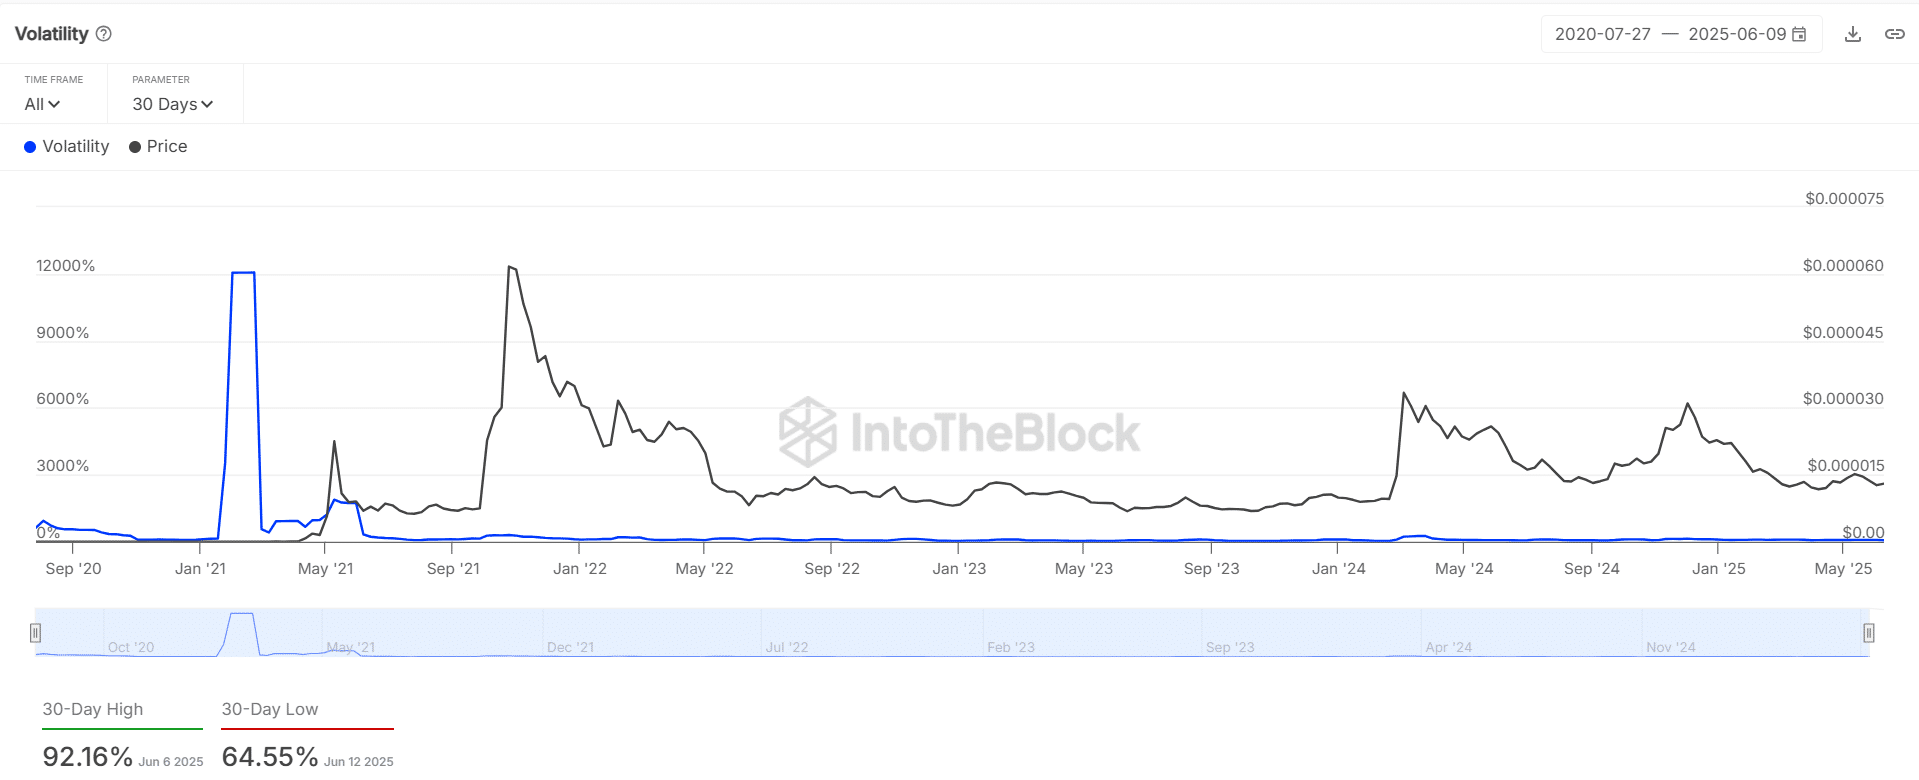Click the end date 2025-06-09 field
The image size is (1919, 780).
1736,34
